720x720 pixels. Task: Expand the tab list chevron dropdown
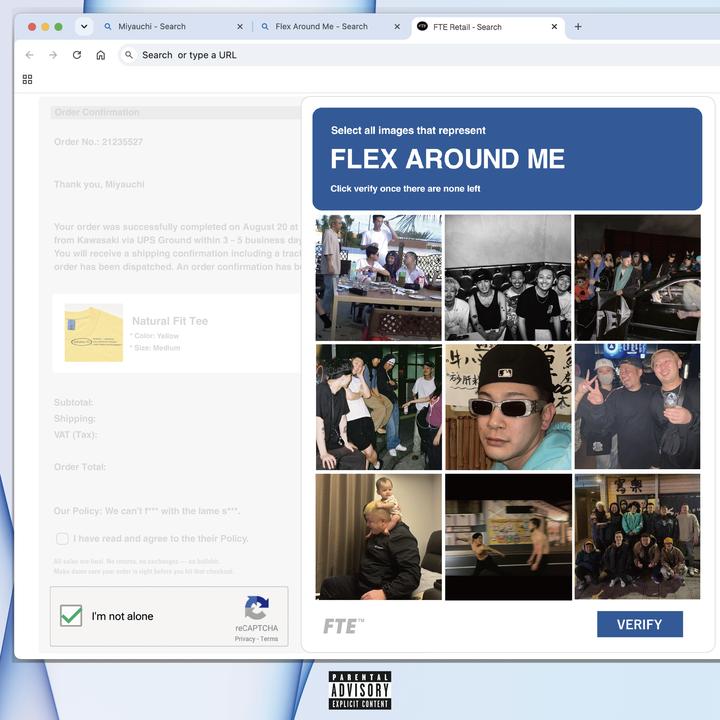tap(84, 27)
